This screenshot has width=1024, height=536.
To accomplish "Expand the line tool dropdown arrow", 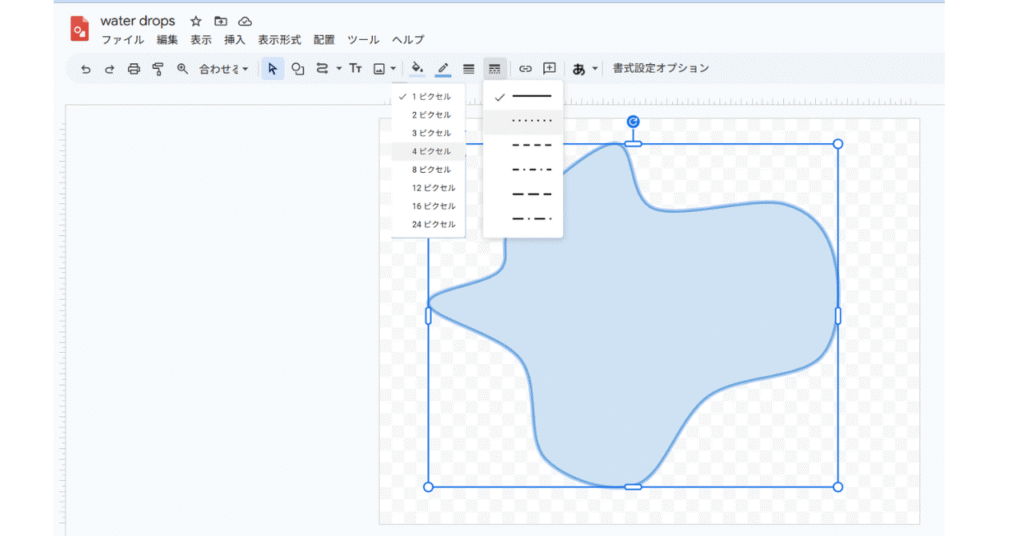I will tap(338, 69).
